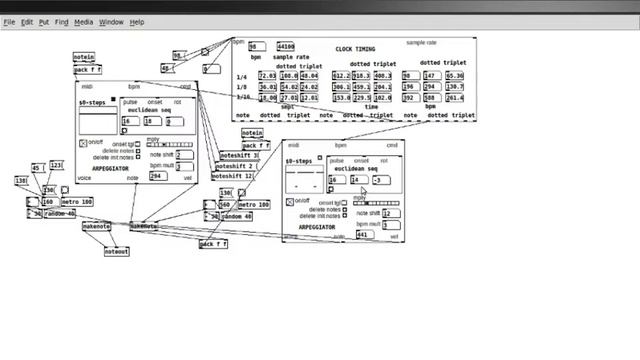The image size is (640, 360).
Task: Click the small square beside right $0-steps
Action: (x=320, y=158)
